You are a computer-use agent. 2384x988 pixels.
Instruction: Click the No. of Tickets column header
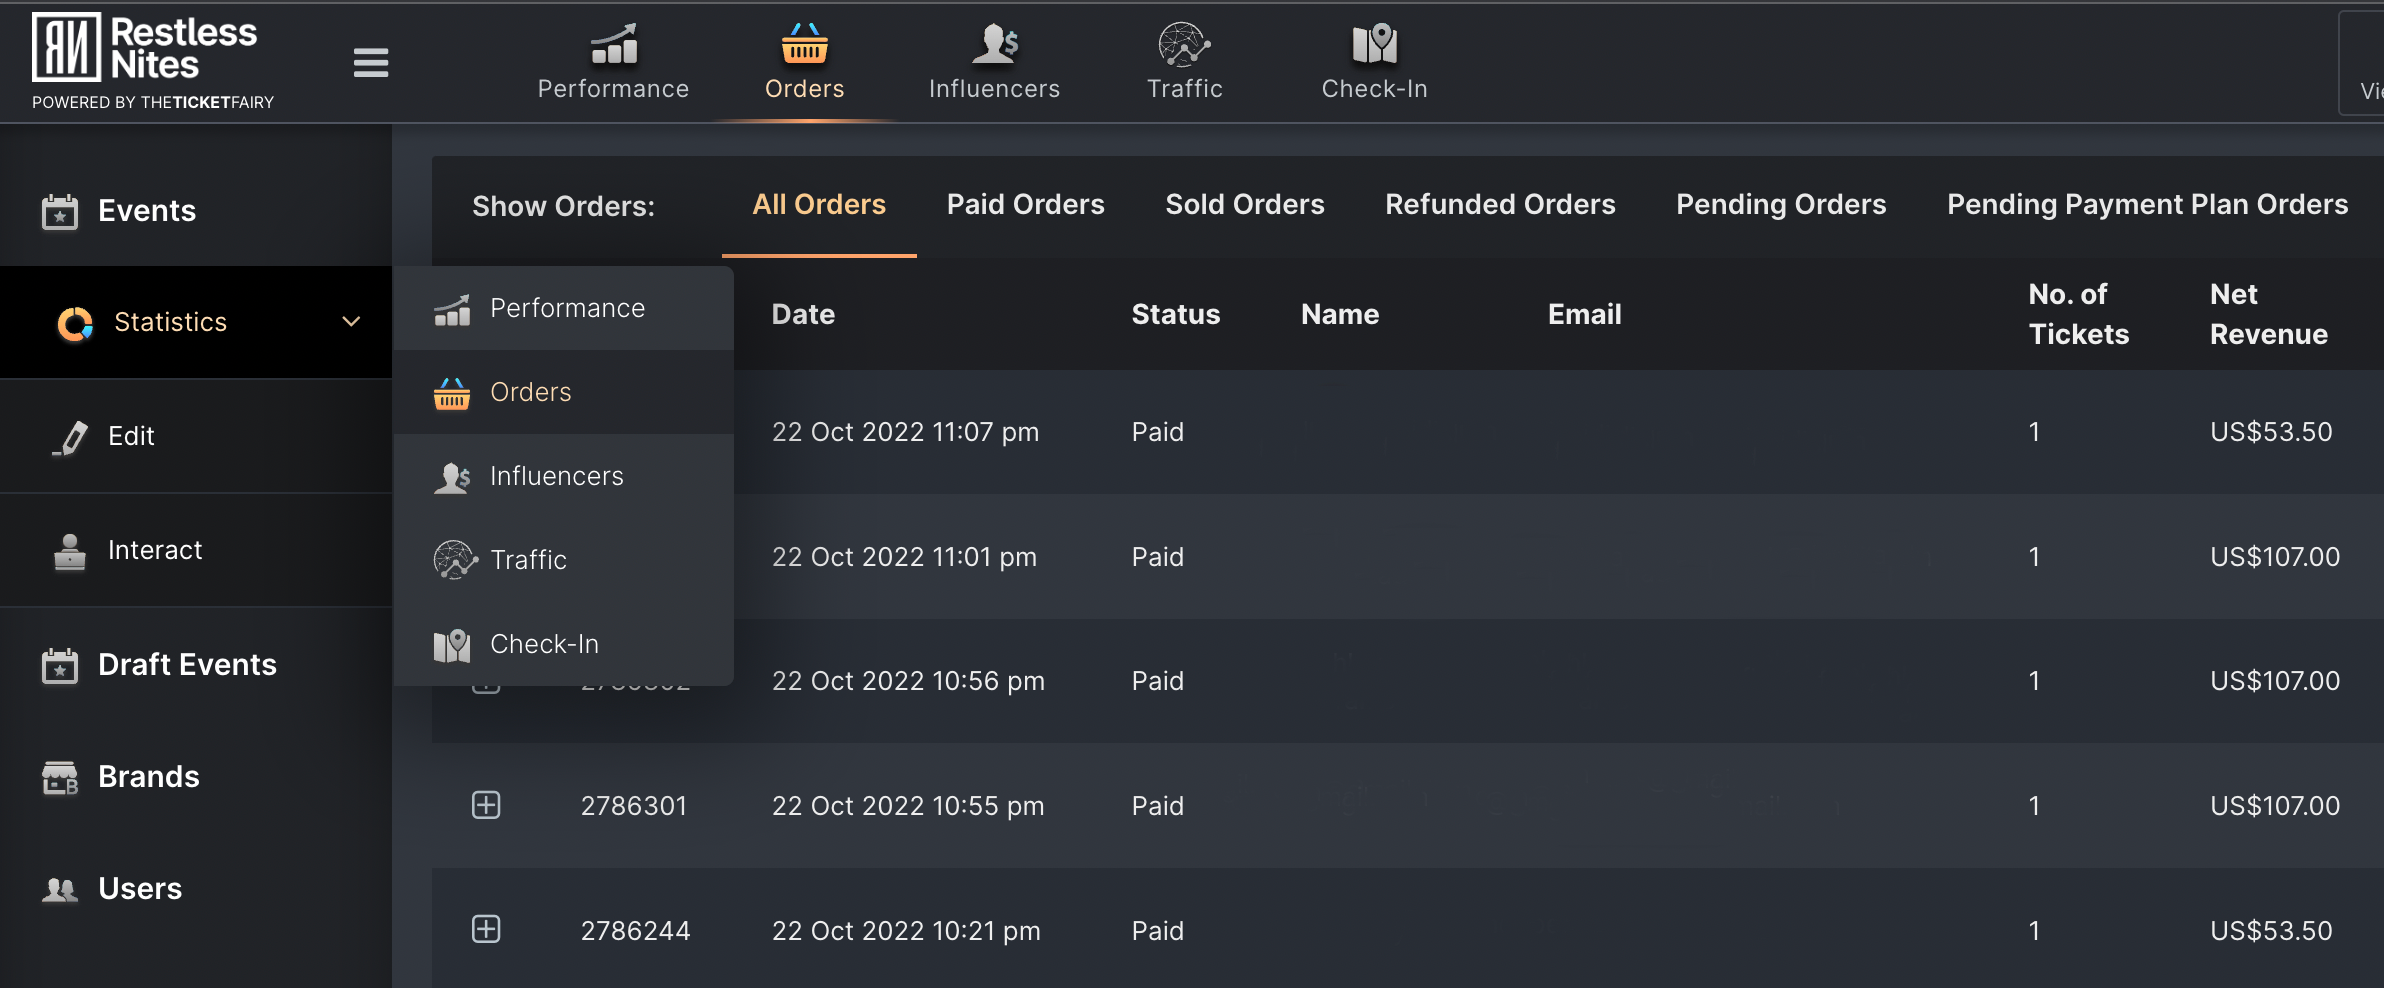click(x=2078, y=314)
